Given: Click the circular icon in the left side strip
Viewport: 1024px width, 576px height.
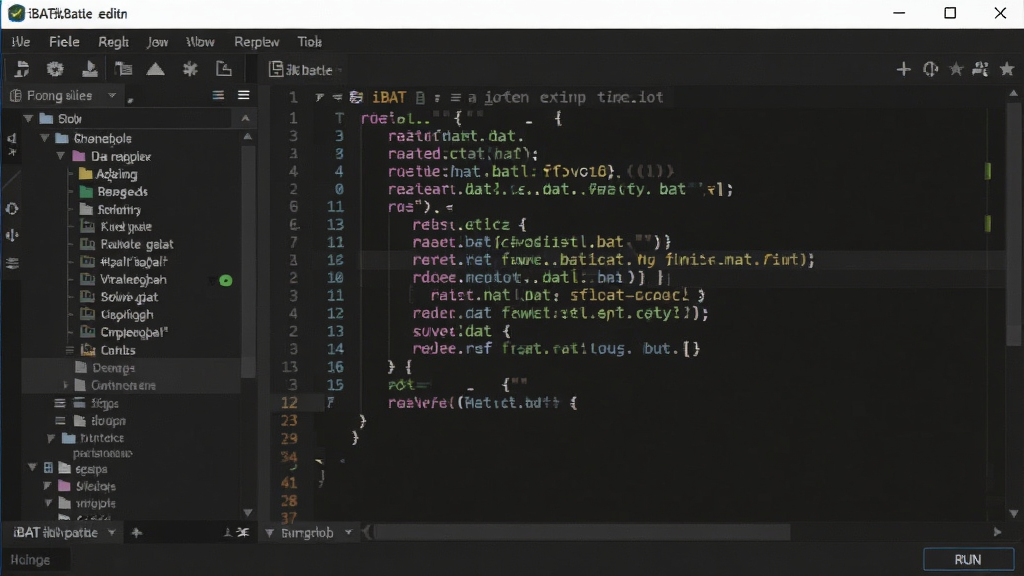Looking at the screenshot, I should coord(12,209).
